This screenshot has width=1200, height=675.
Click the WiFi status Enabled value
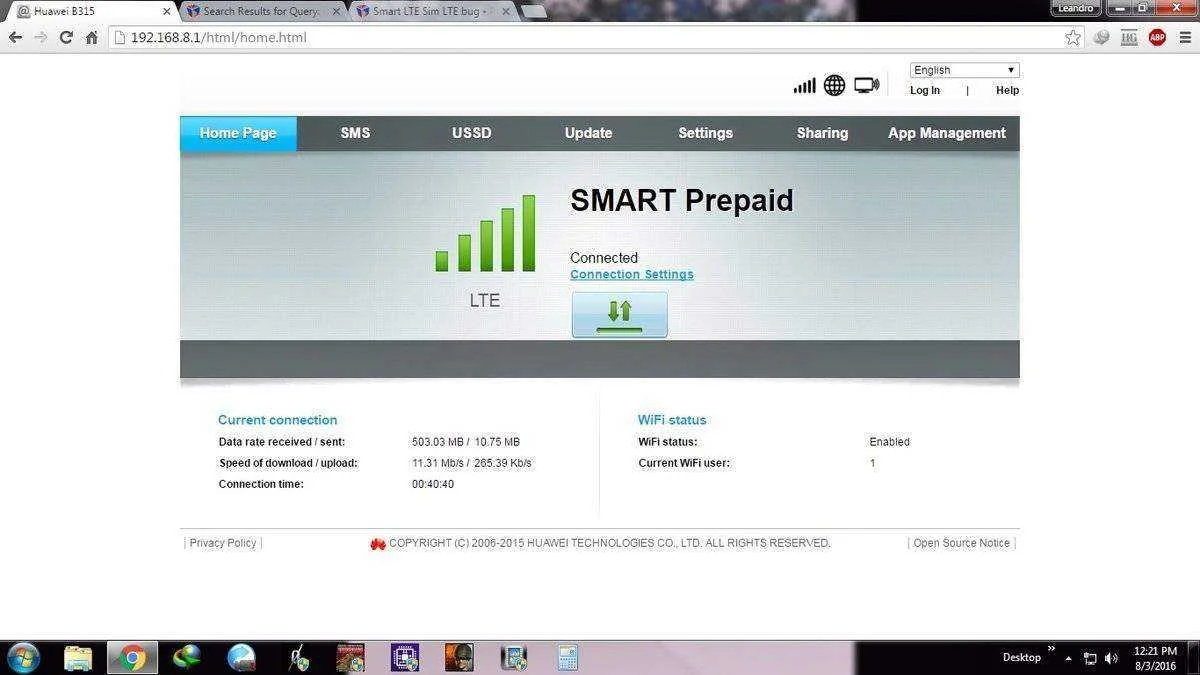click(890, 442)
